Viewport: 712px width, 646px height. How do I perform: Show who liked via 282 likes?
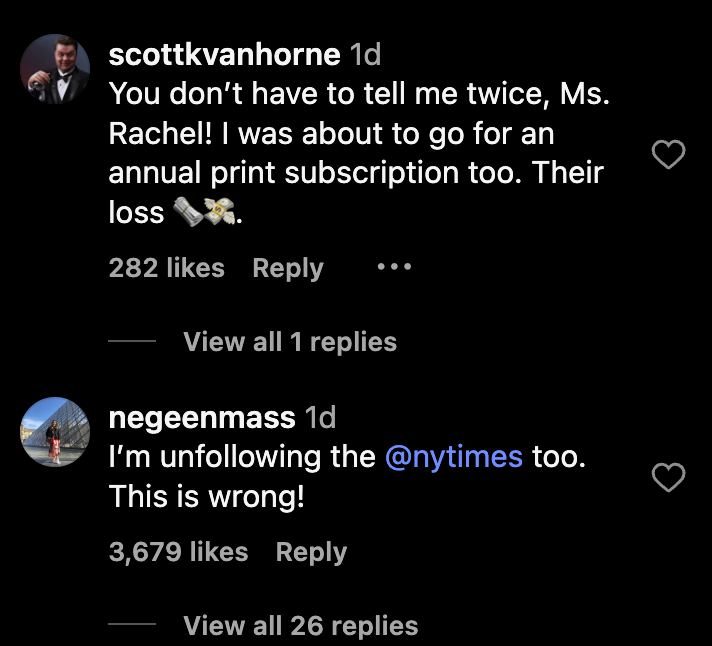pos(167,268)
